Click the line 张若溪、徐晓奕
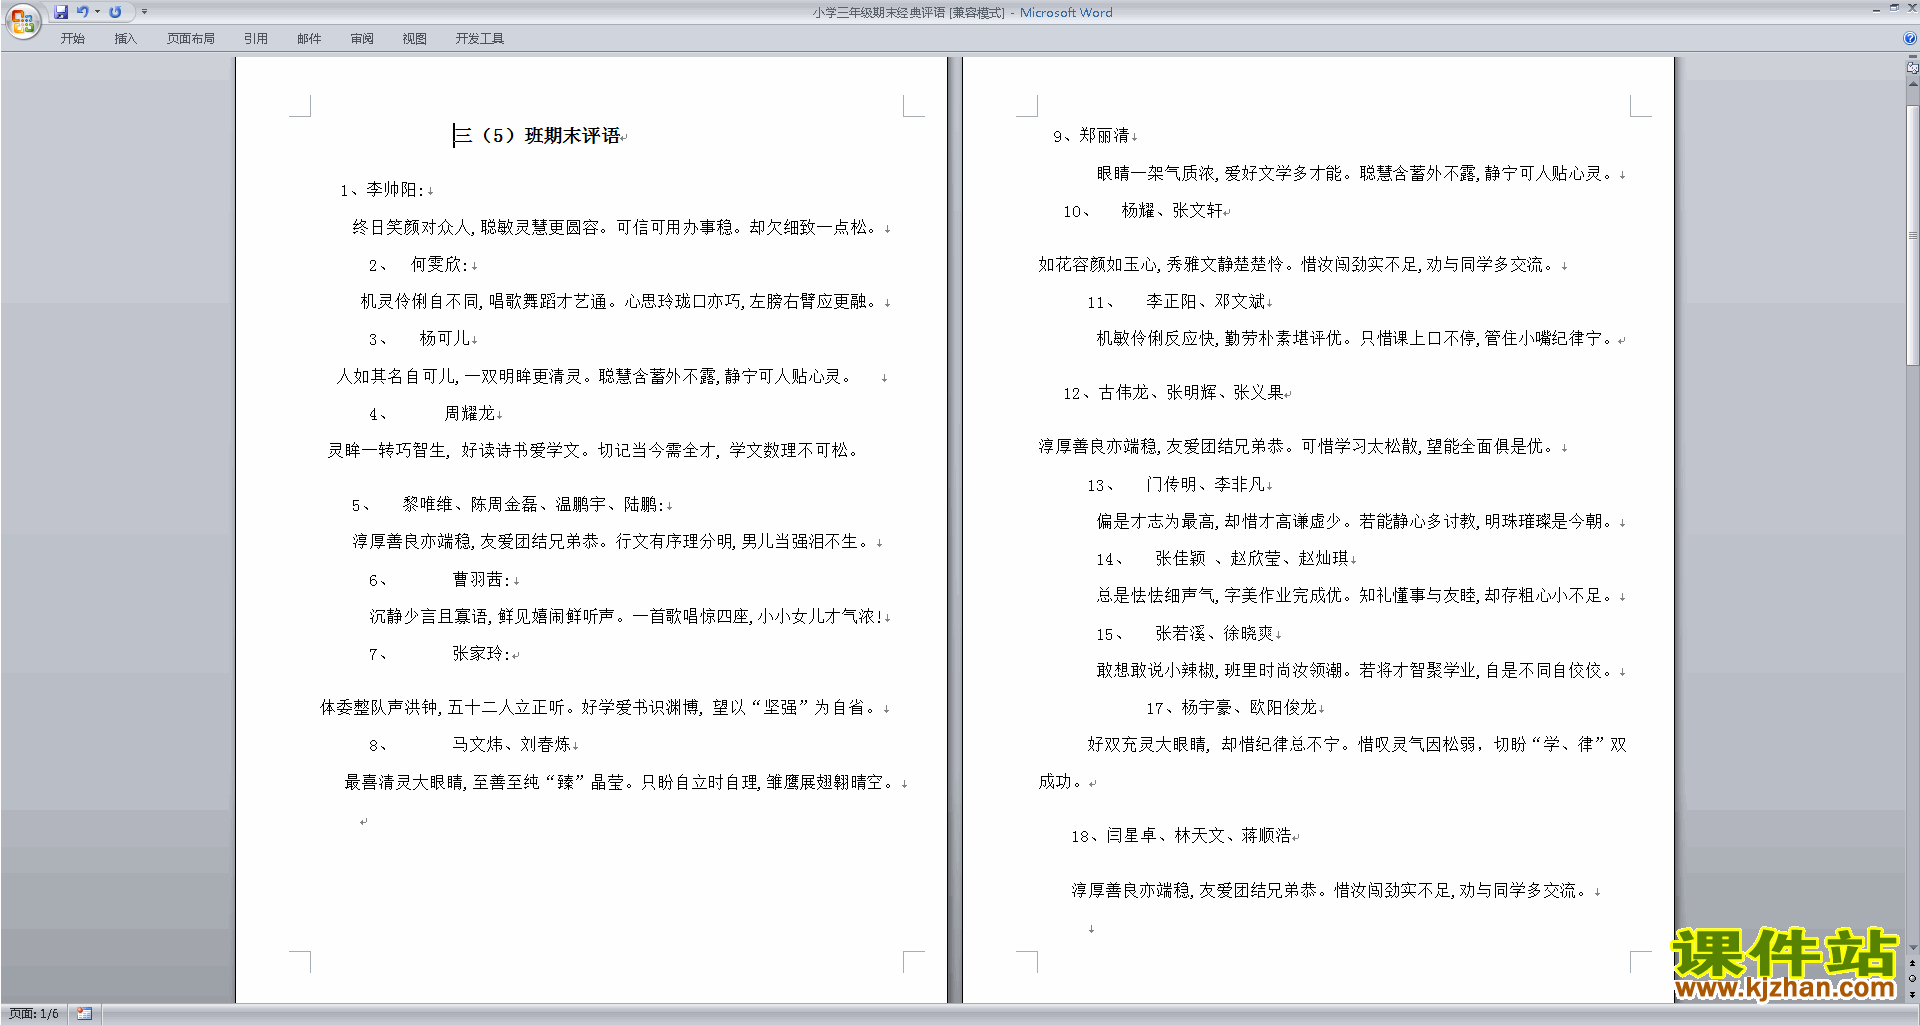 (x=1215, y=634)
